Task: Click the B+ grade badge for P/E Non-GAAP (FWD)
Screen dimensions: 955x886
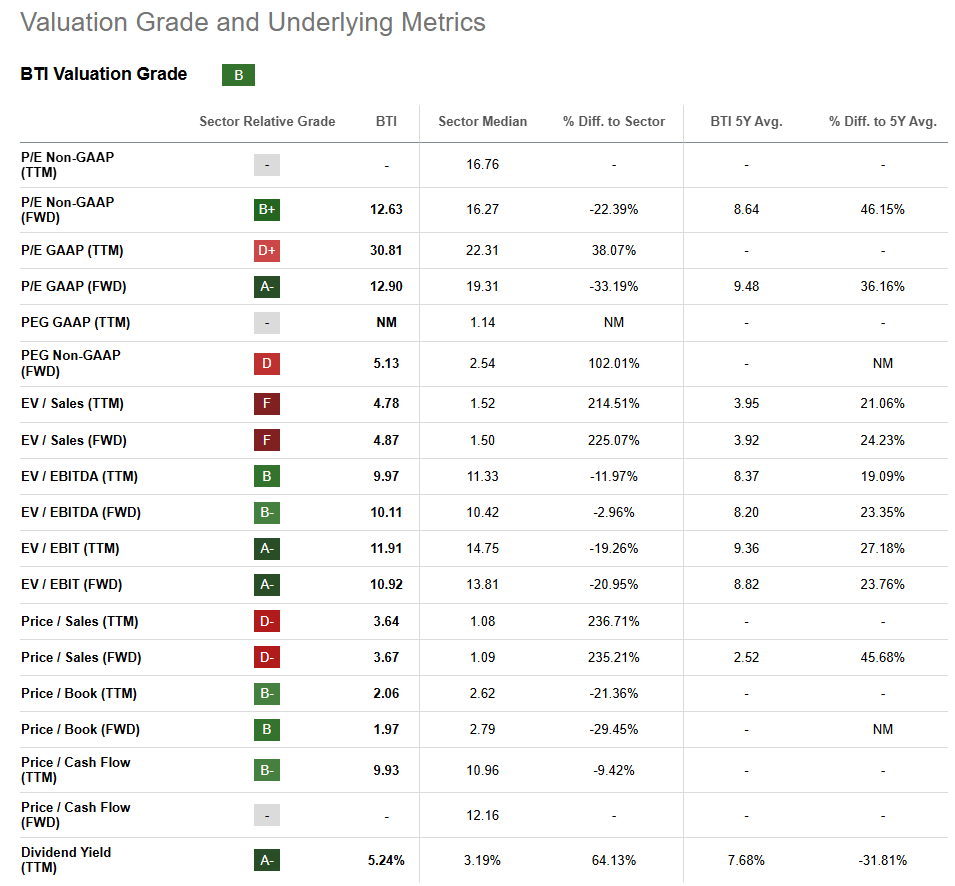Action: (267, 209)
